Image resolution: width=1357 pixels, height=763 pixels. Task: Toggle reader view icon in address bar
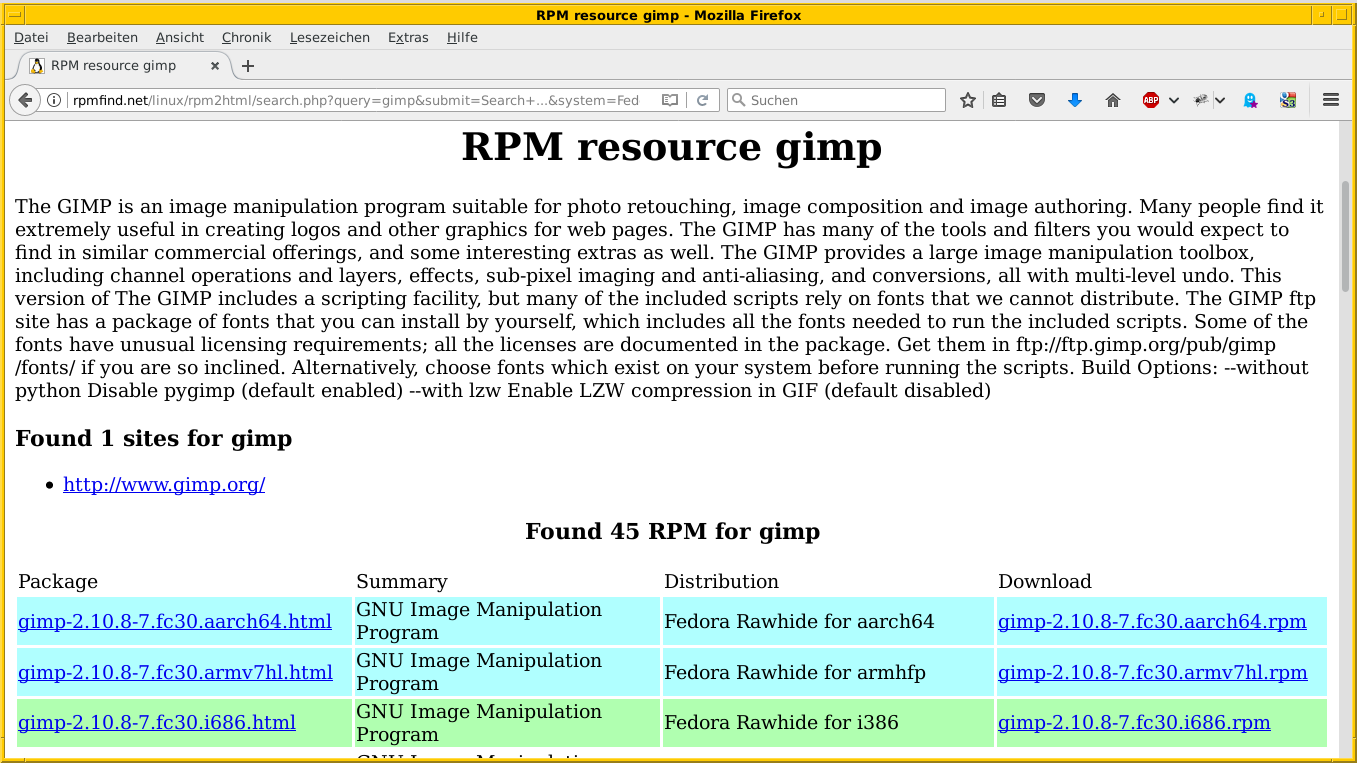(x=670, y=100)
